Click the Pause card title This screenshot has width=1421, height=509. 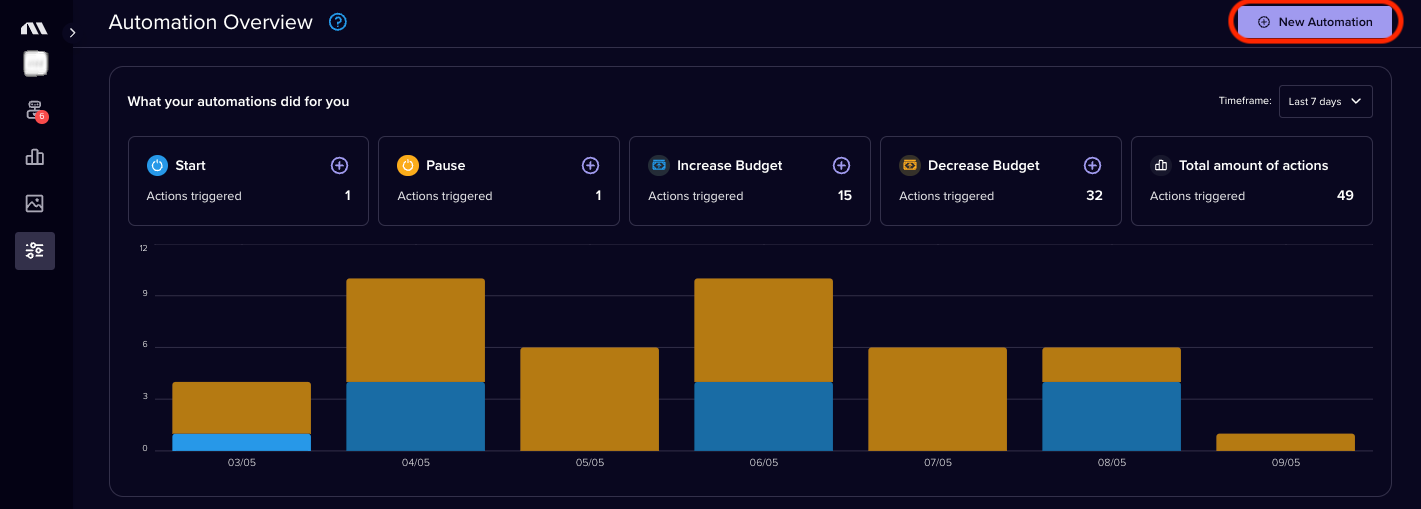tap(446, 165)
